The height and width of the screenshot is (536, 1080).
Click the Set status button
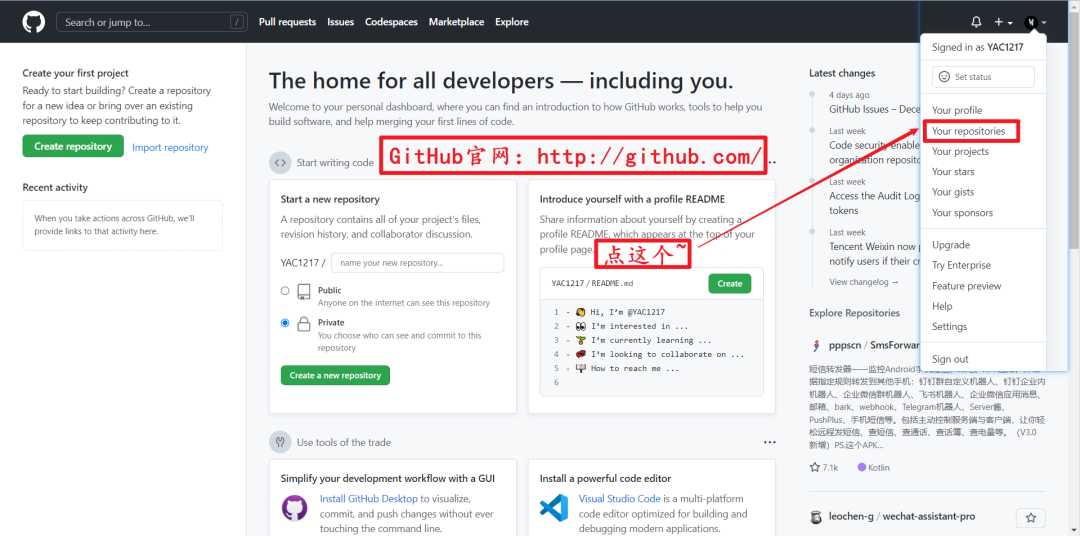click(x=983, y=76)
